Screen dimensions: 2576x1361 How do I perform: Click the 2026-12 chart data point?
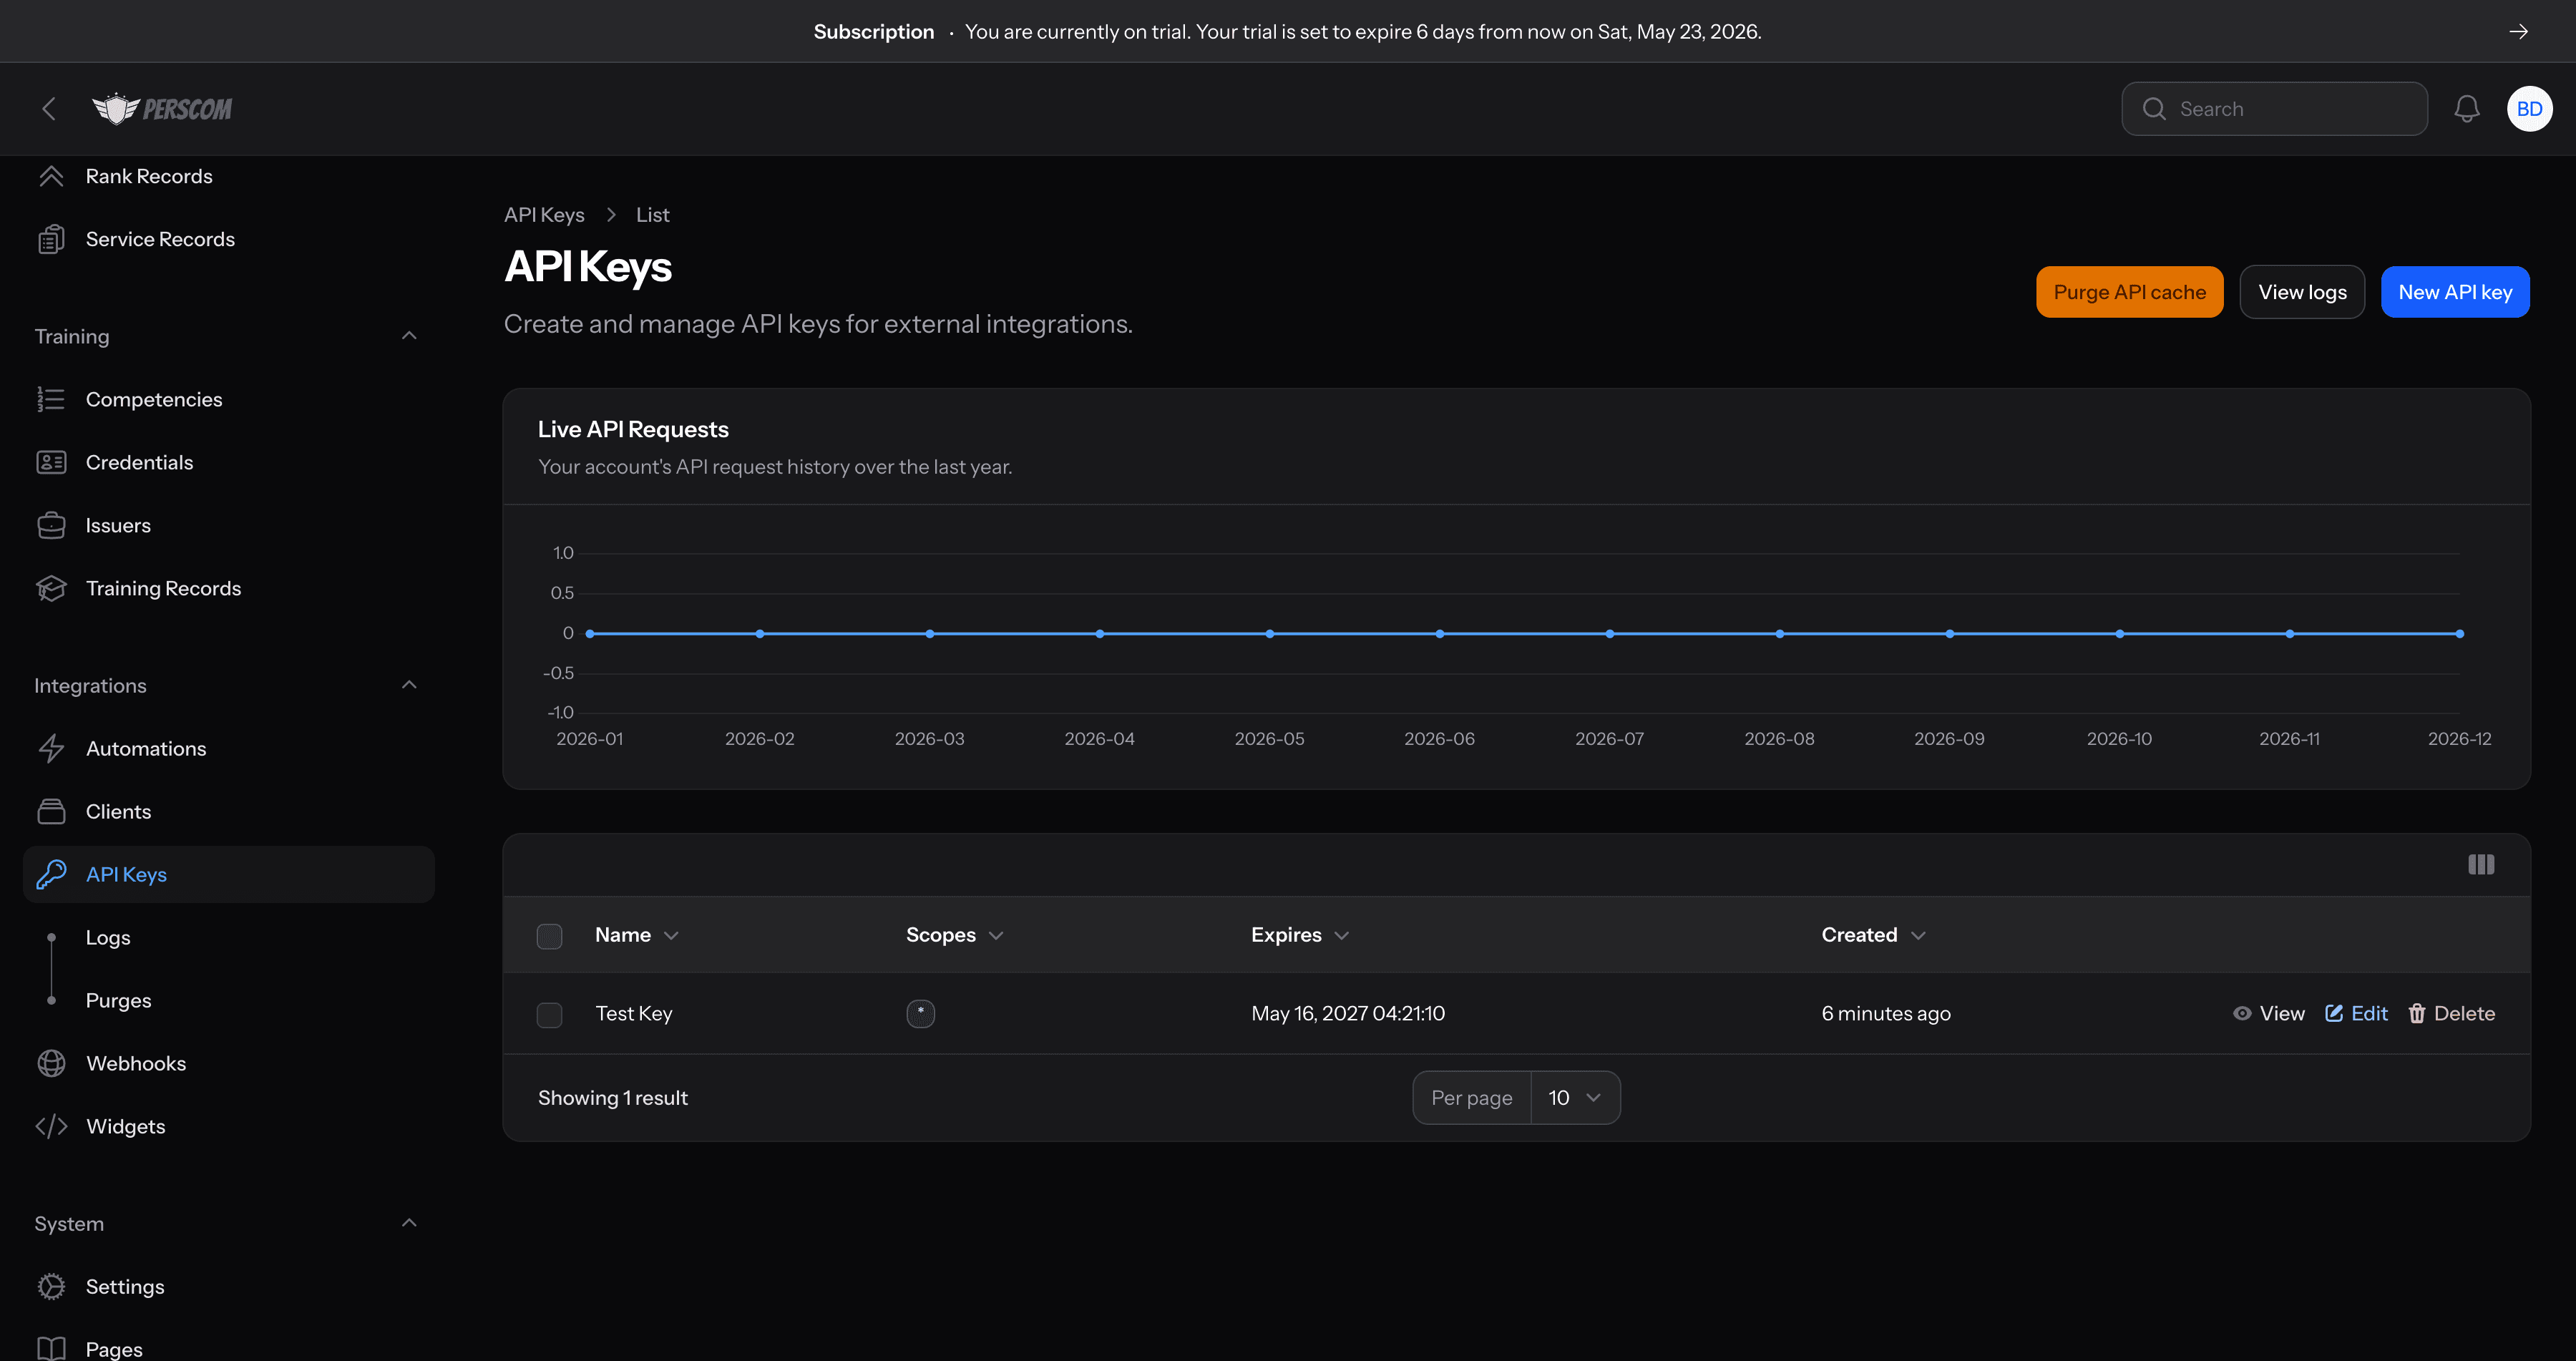(x=2459, y=634)
